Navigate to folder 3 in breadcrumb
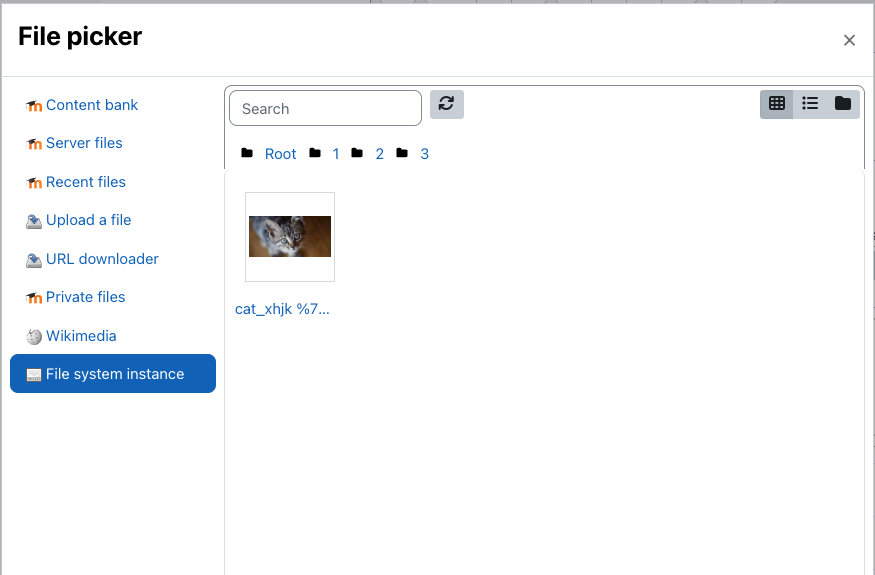875x575 pixels. tap(425, 154)
